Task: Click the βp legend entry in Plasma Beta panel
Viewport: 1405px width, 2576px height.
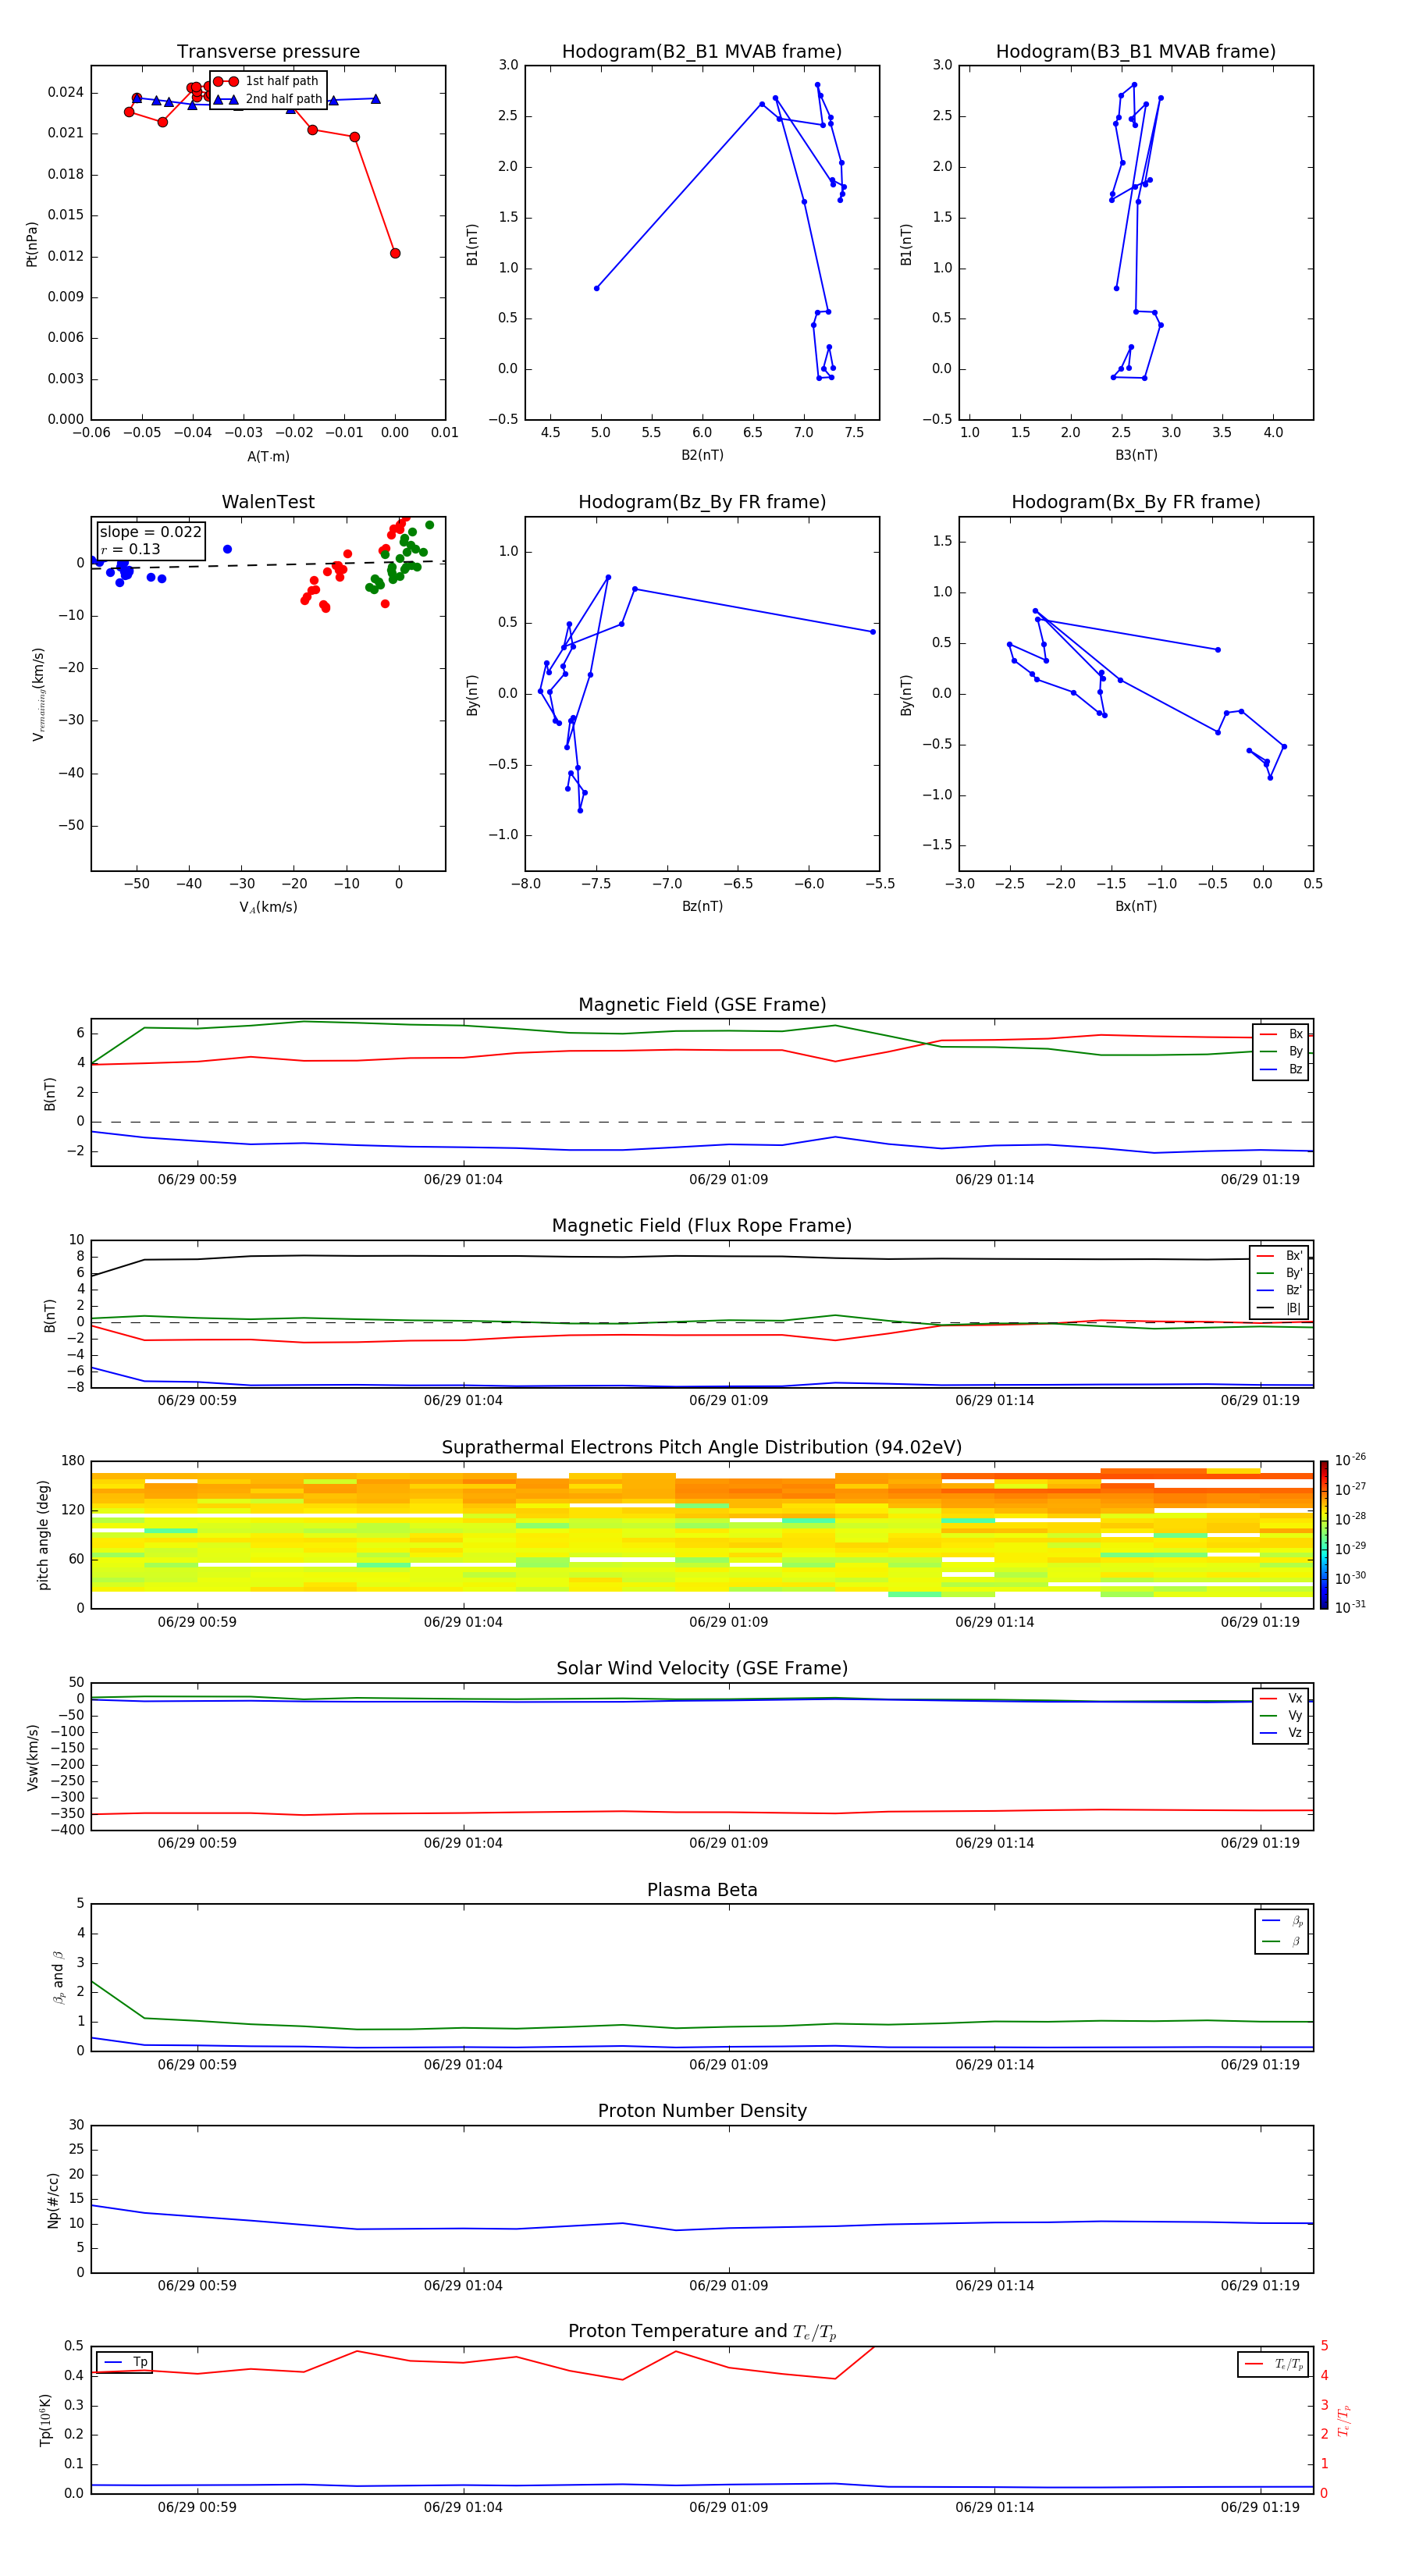Action: click(1282, 1921)
